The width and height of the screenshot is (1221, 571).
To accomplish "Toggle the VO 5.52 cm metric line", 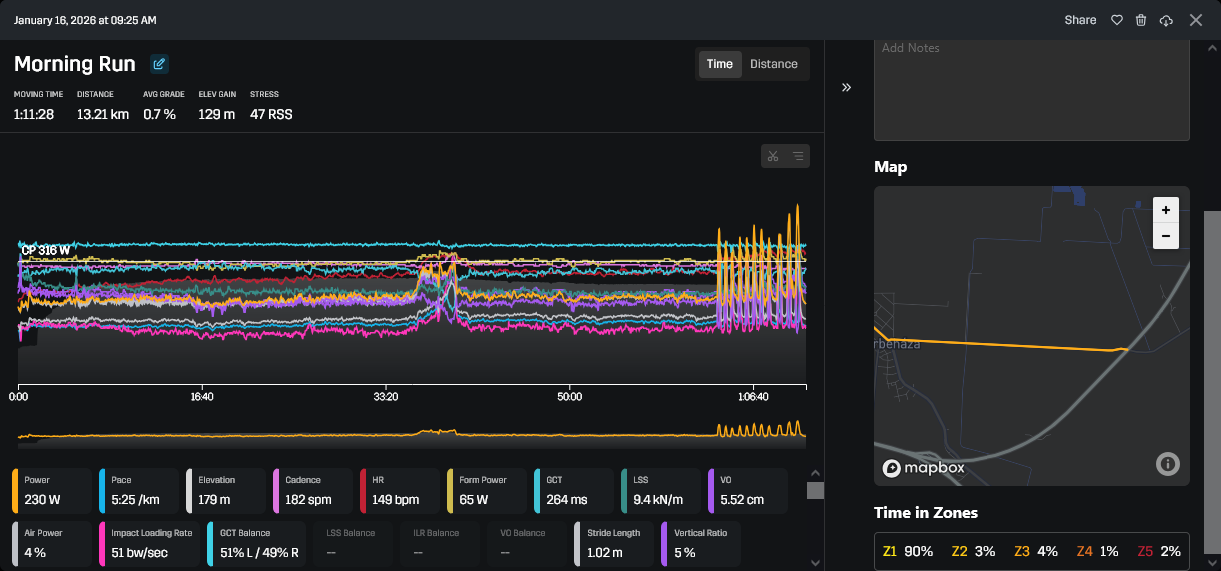I will click(x=747, y=491).
